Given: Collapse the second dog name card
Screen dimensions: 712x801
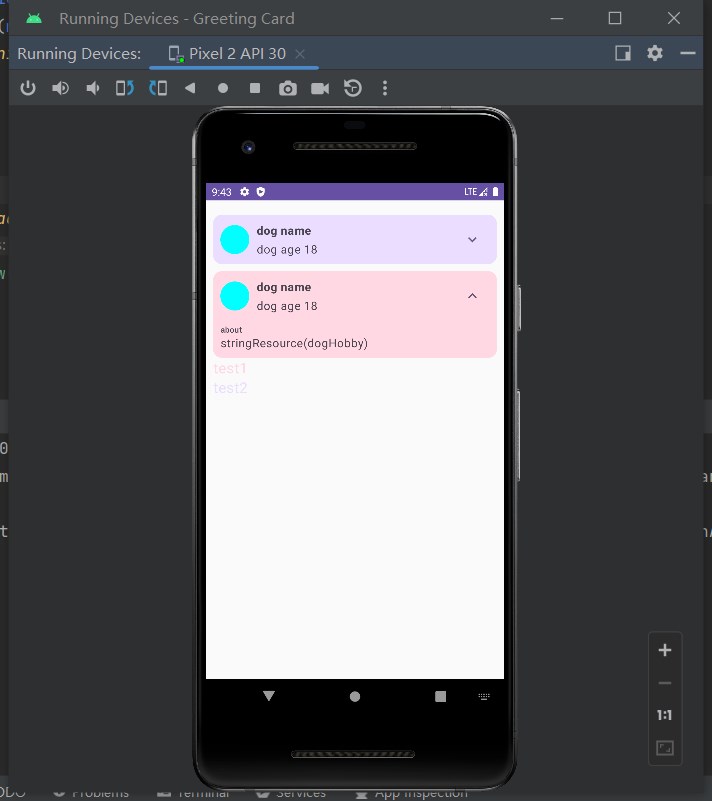Looking at the screenshot, I should coord(472,296).
